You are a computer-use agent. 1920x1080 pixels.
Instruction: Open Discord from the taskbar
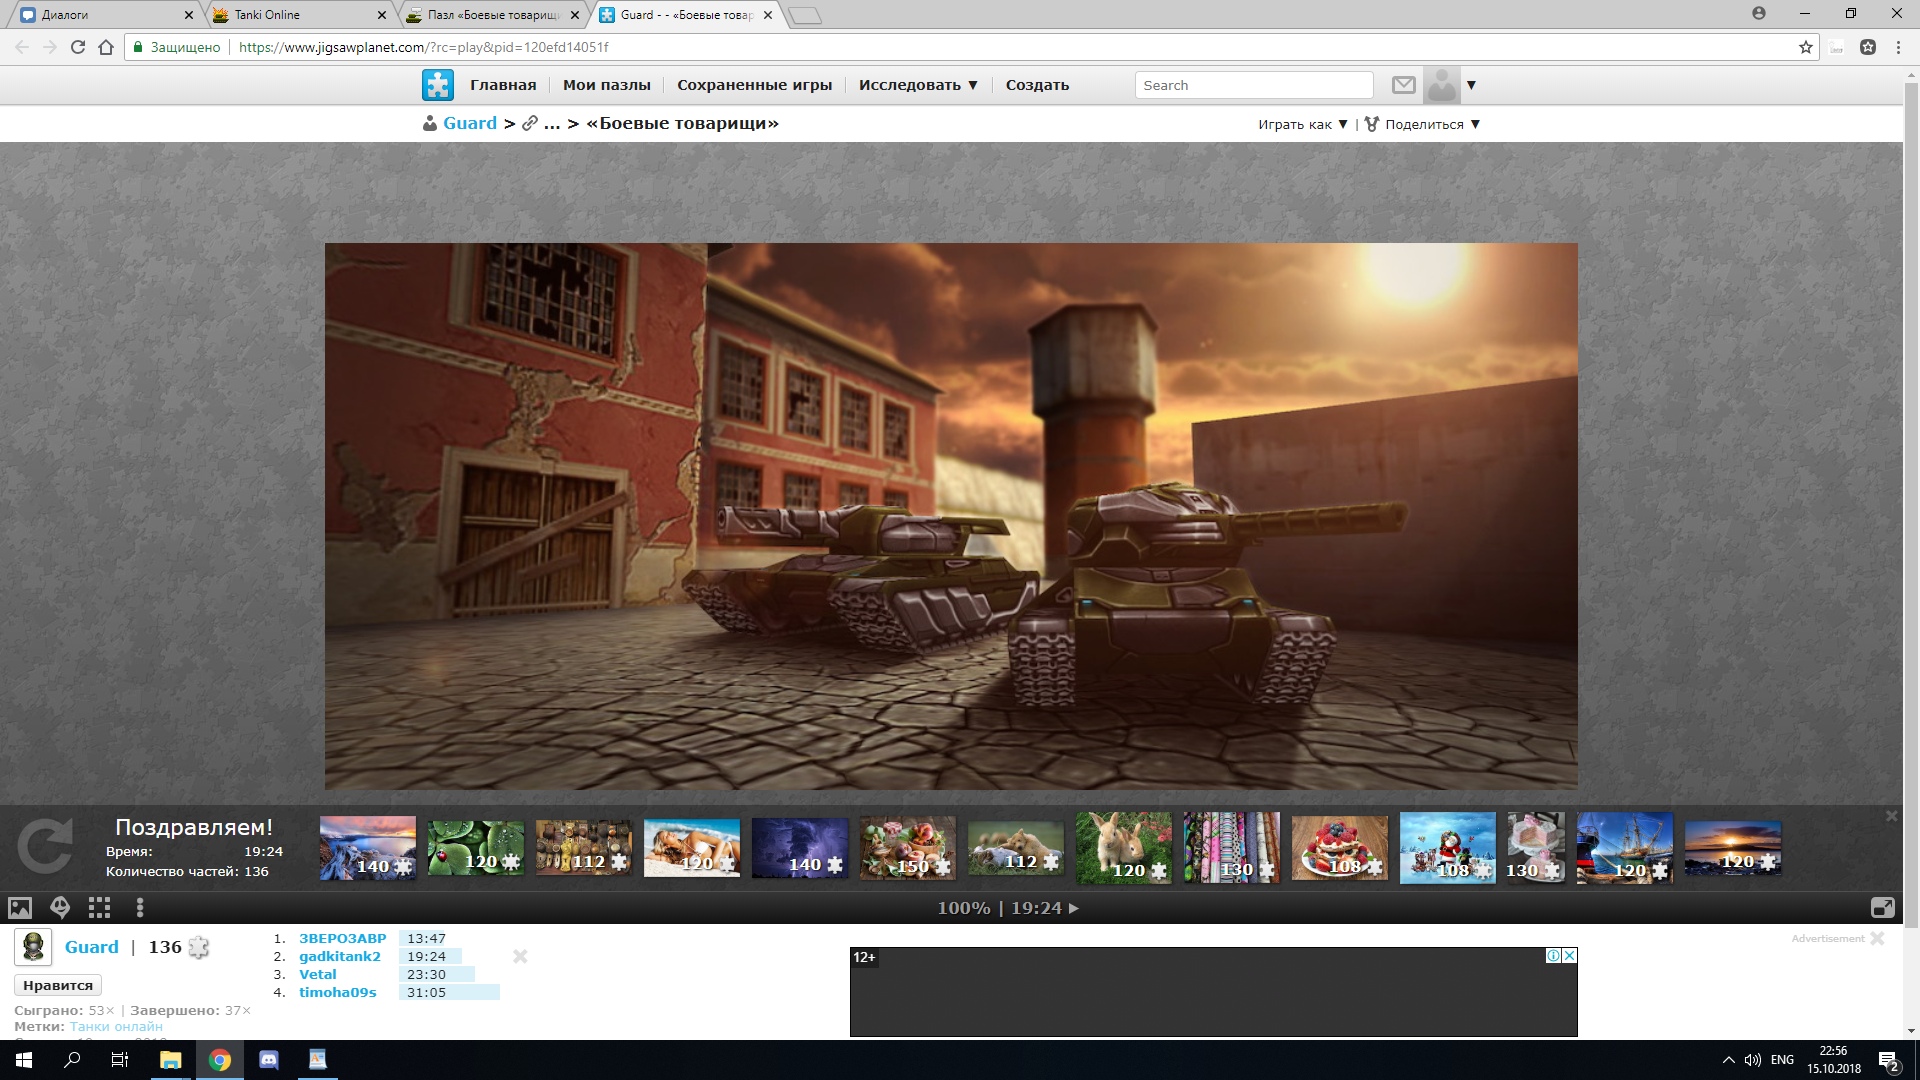(x=268, y=1060)
